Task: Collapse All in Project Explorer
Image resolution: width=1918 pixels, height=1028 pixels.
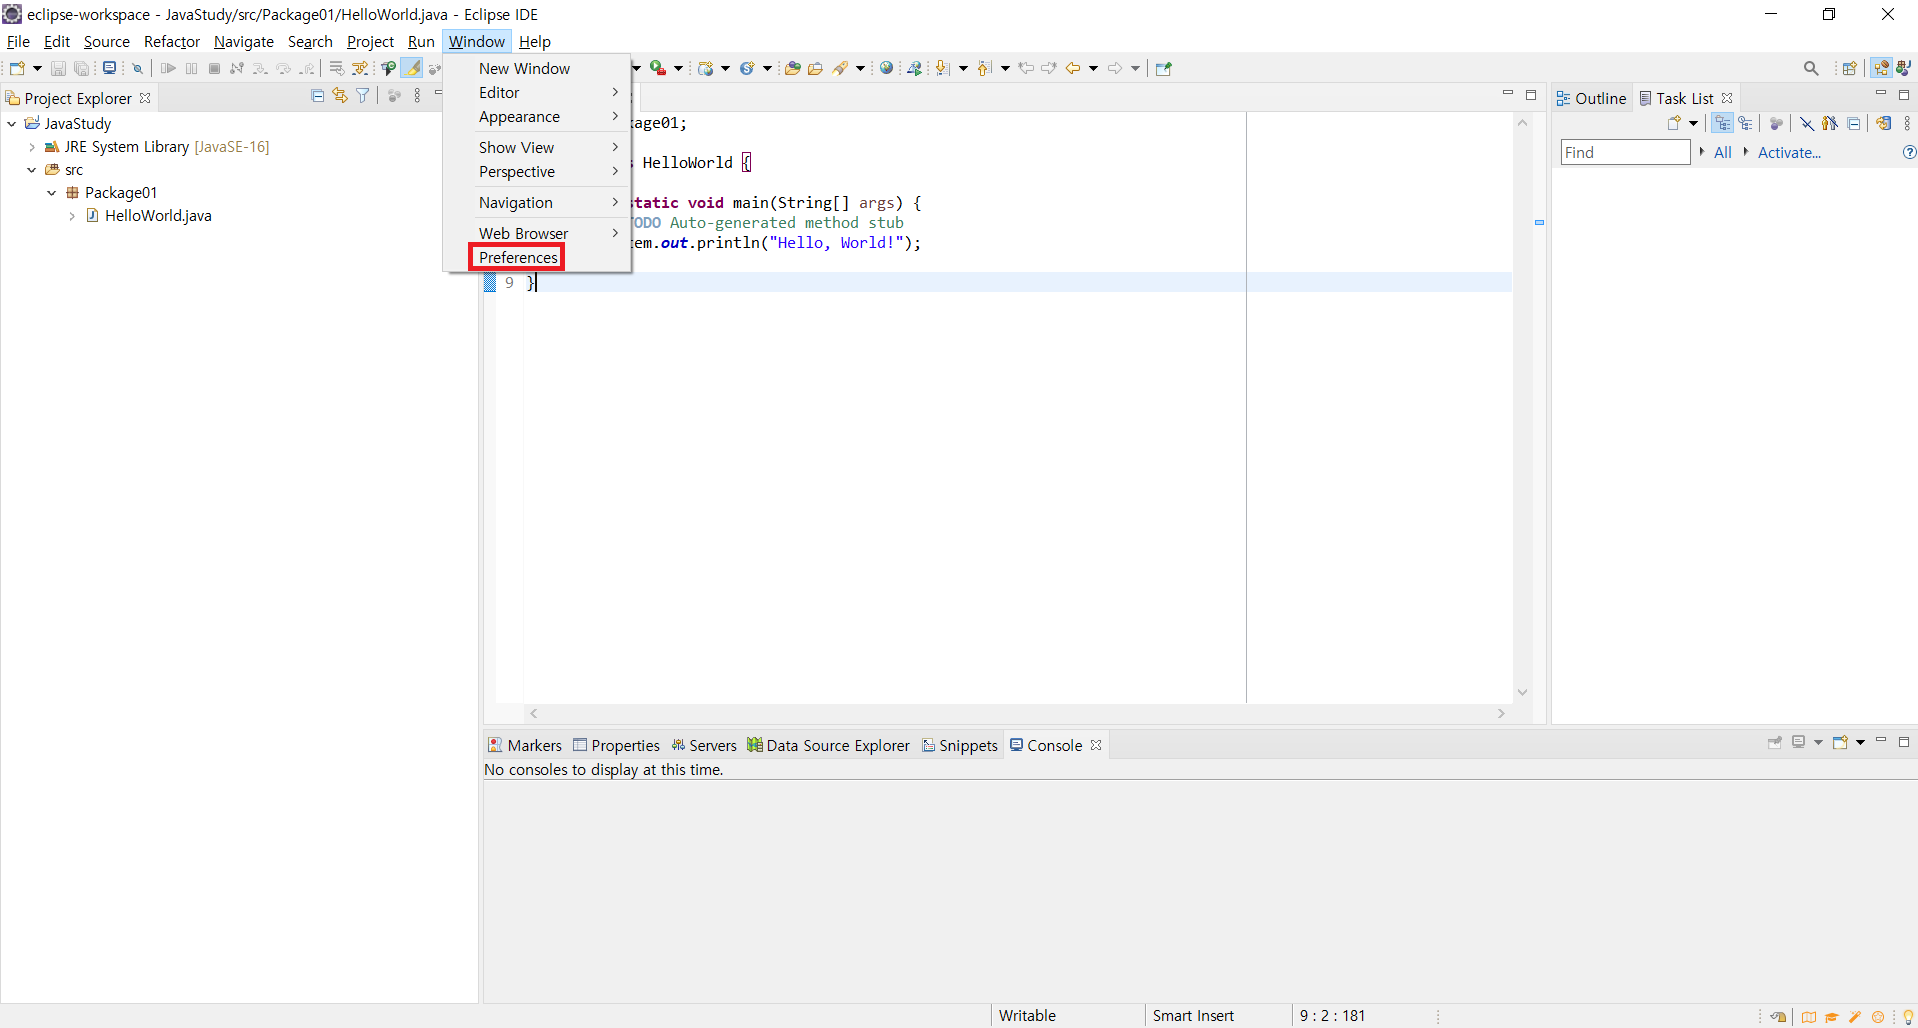Action: click(318, 96)
